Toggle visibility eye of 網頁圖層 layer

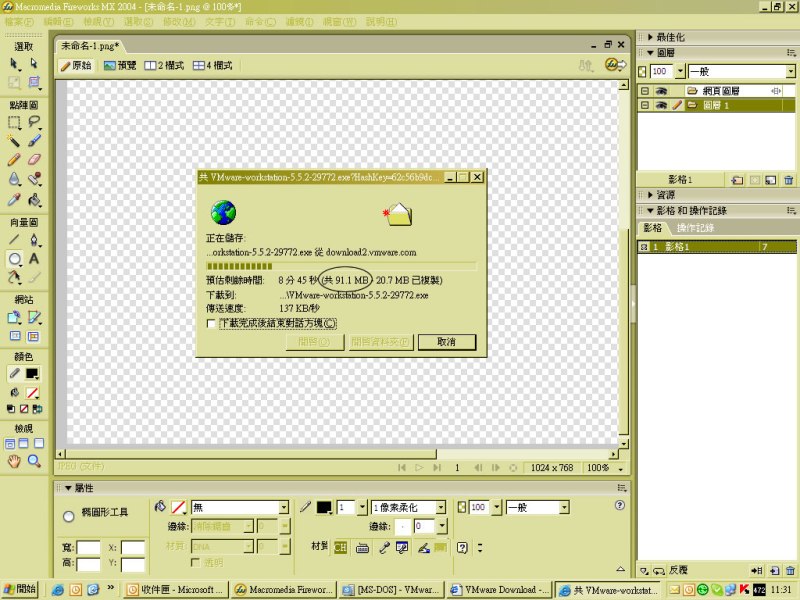click(x=661, y=91)
